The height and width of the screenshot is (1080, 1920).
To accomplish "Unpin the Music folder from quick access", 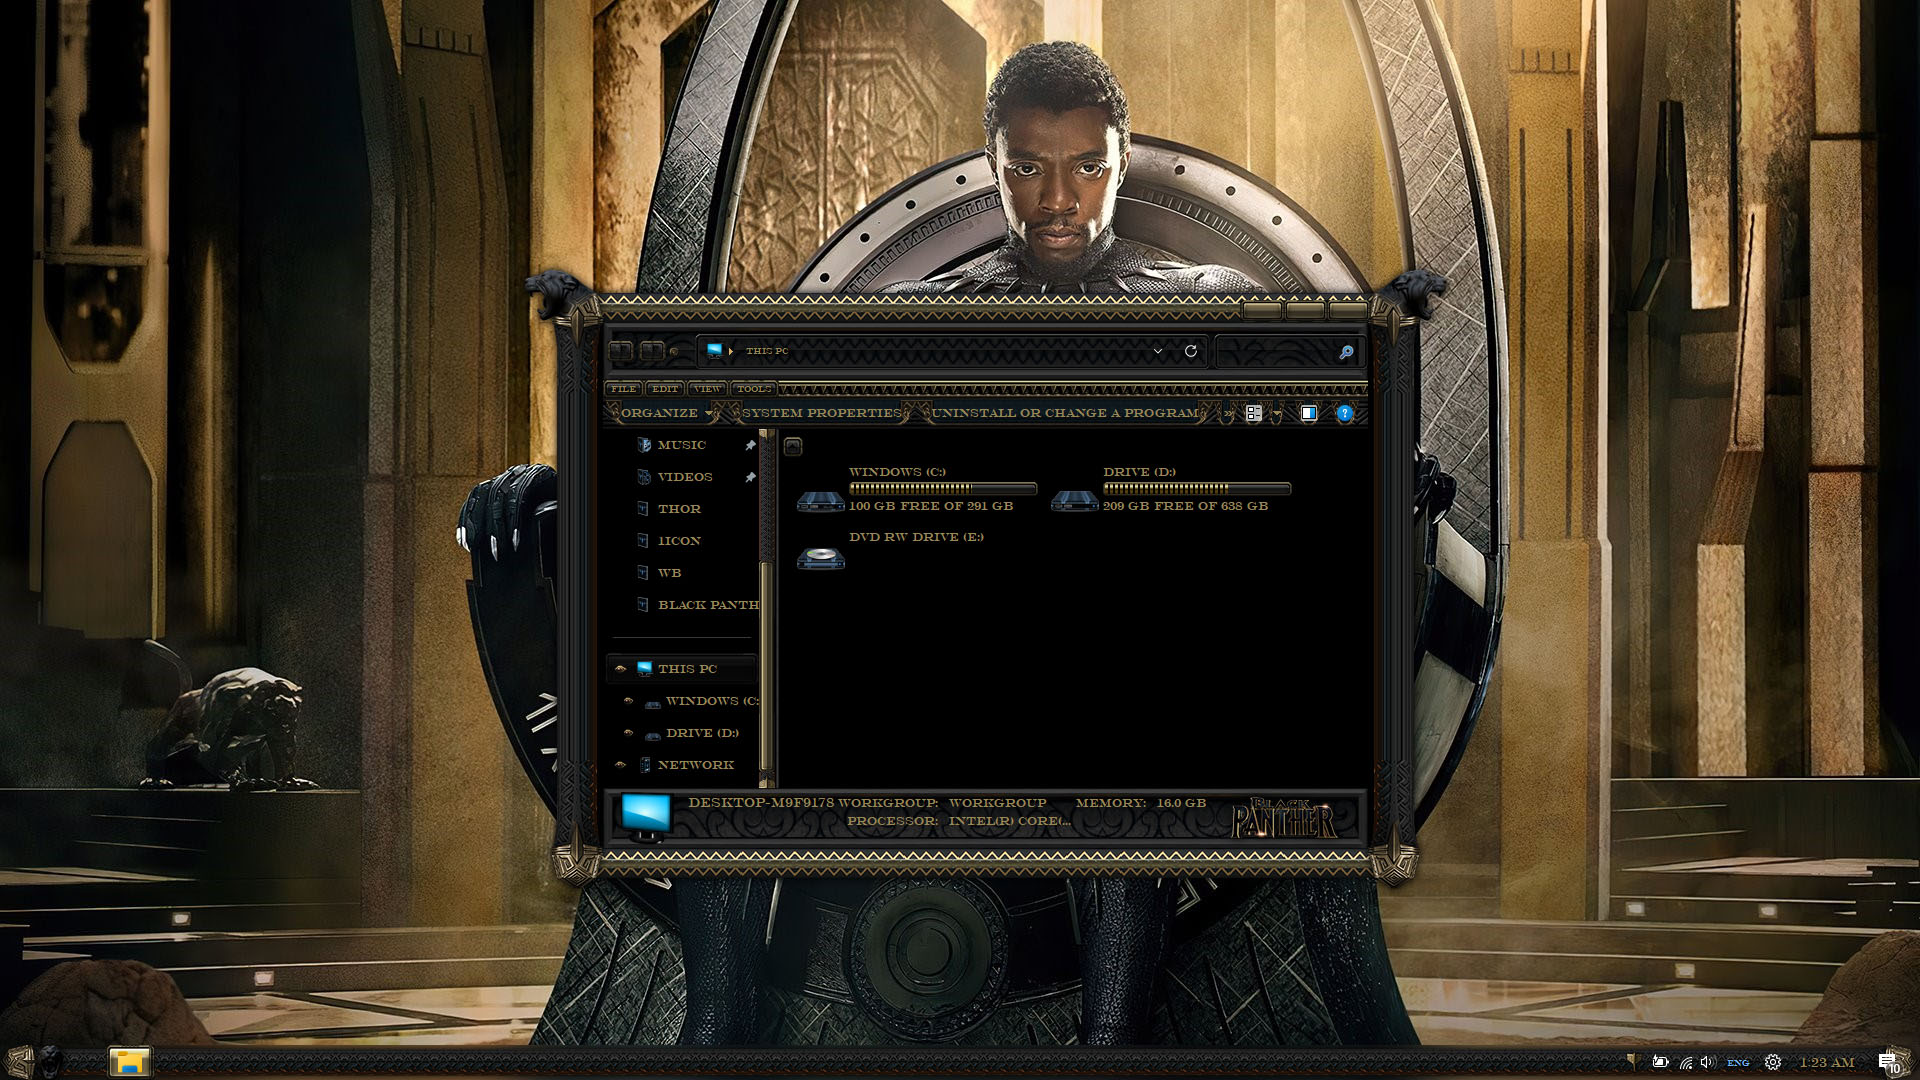I will pyautogui.click(x=750, y=445).
